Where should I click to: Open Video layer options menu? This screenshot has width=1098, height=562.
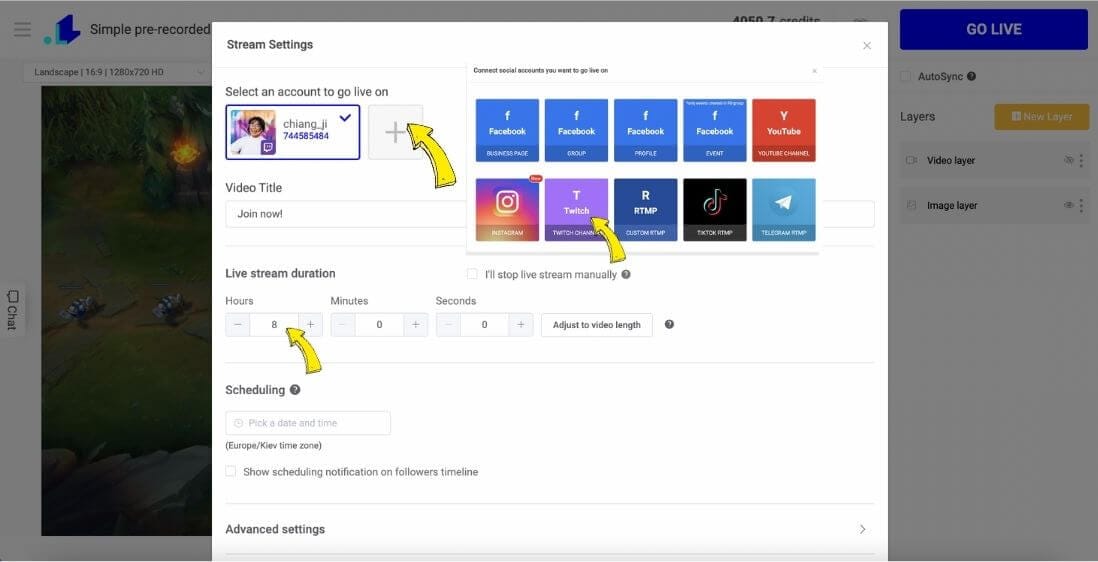click(x=1081, y=160)
